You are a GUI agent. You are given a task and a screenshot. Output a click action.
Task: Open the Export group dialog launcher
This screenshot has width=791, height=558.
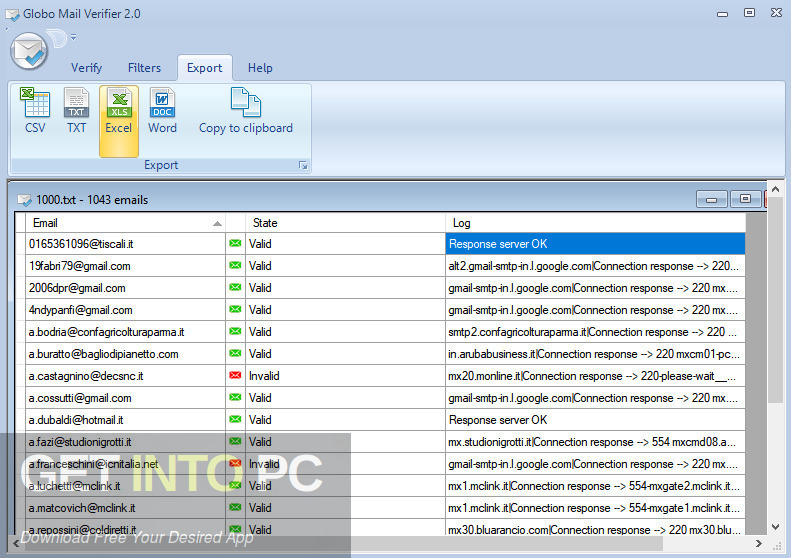(303, 165)
